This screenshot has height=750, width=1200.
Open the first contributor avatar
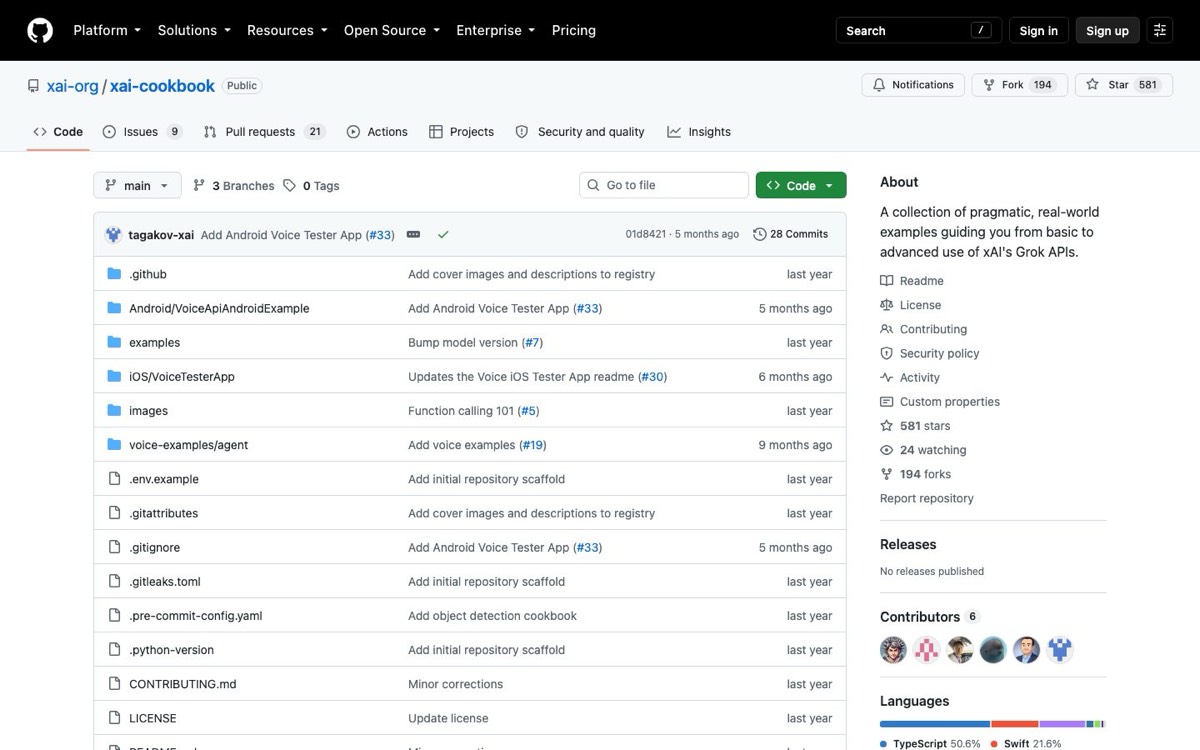pyautogui.click(x=893, y=650)
